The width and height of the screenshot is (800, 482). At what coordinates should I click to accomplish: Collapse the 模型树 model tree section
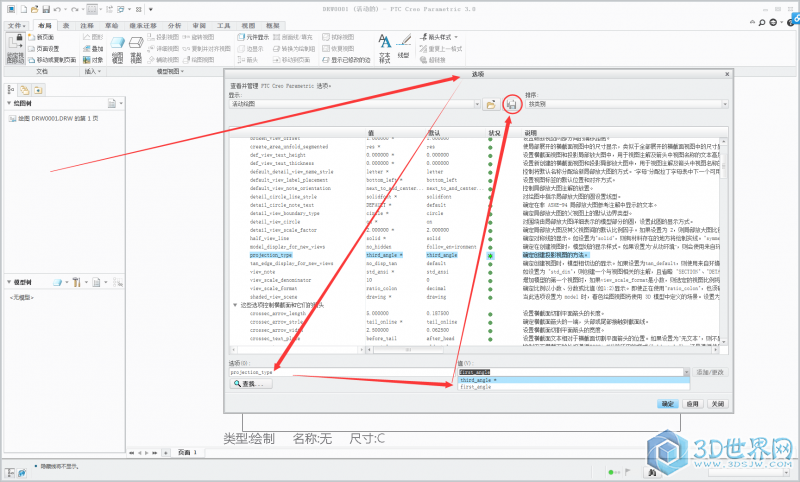(x=9, y=282)
